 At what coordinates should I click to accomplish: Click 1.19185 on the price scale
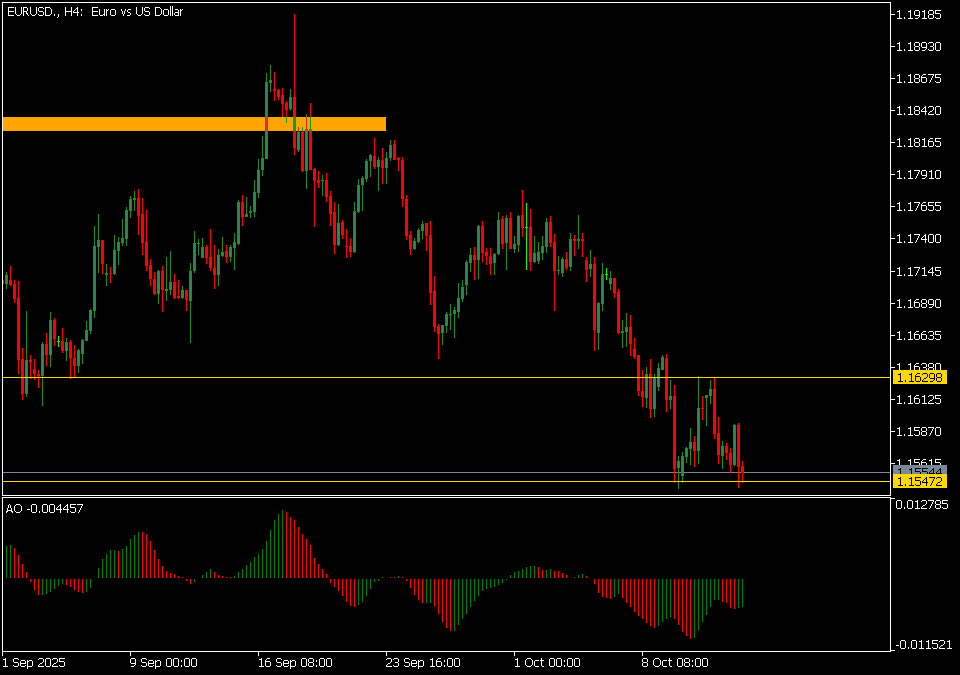click(919, 15)
